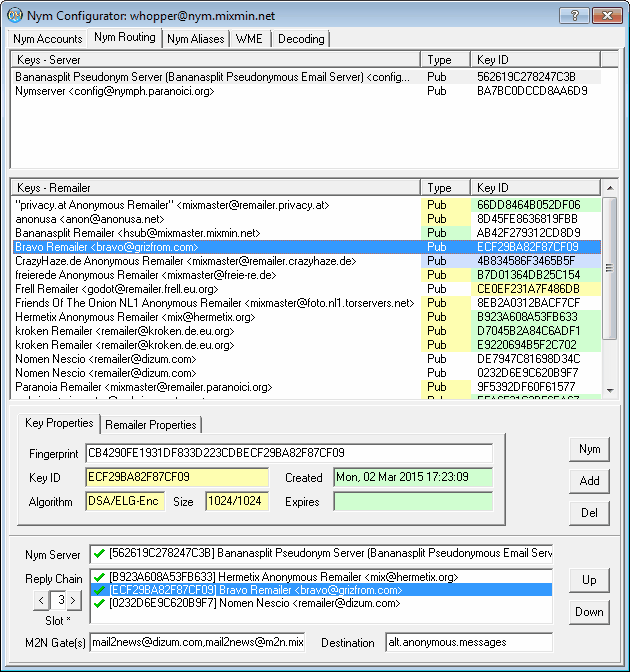The image size is (630, 672).
Task: Click the Down button
Action: click(x=589, y=612)
